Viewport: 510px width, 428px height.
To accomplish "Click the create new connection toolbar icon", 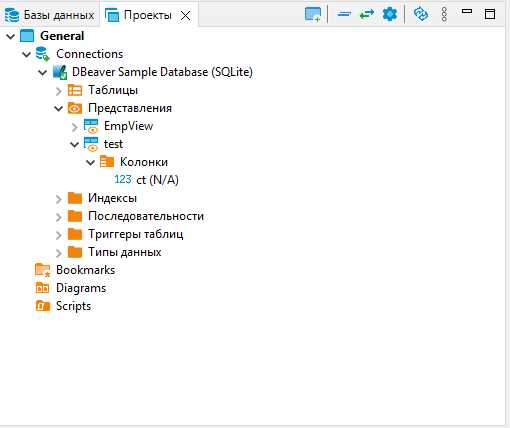I will [x=313, y=15].
